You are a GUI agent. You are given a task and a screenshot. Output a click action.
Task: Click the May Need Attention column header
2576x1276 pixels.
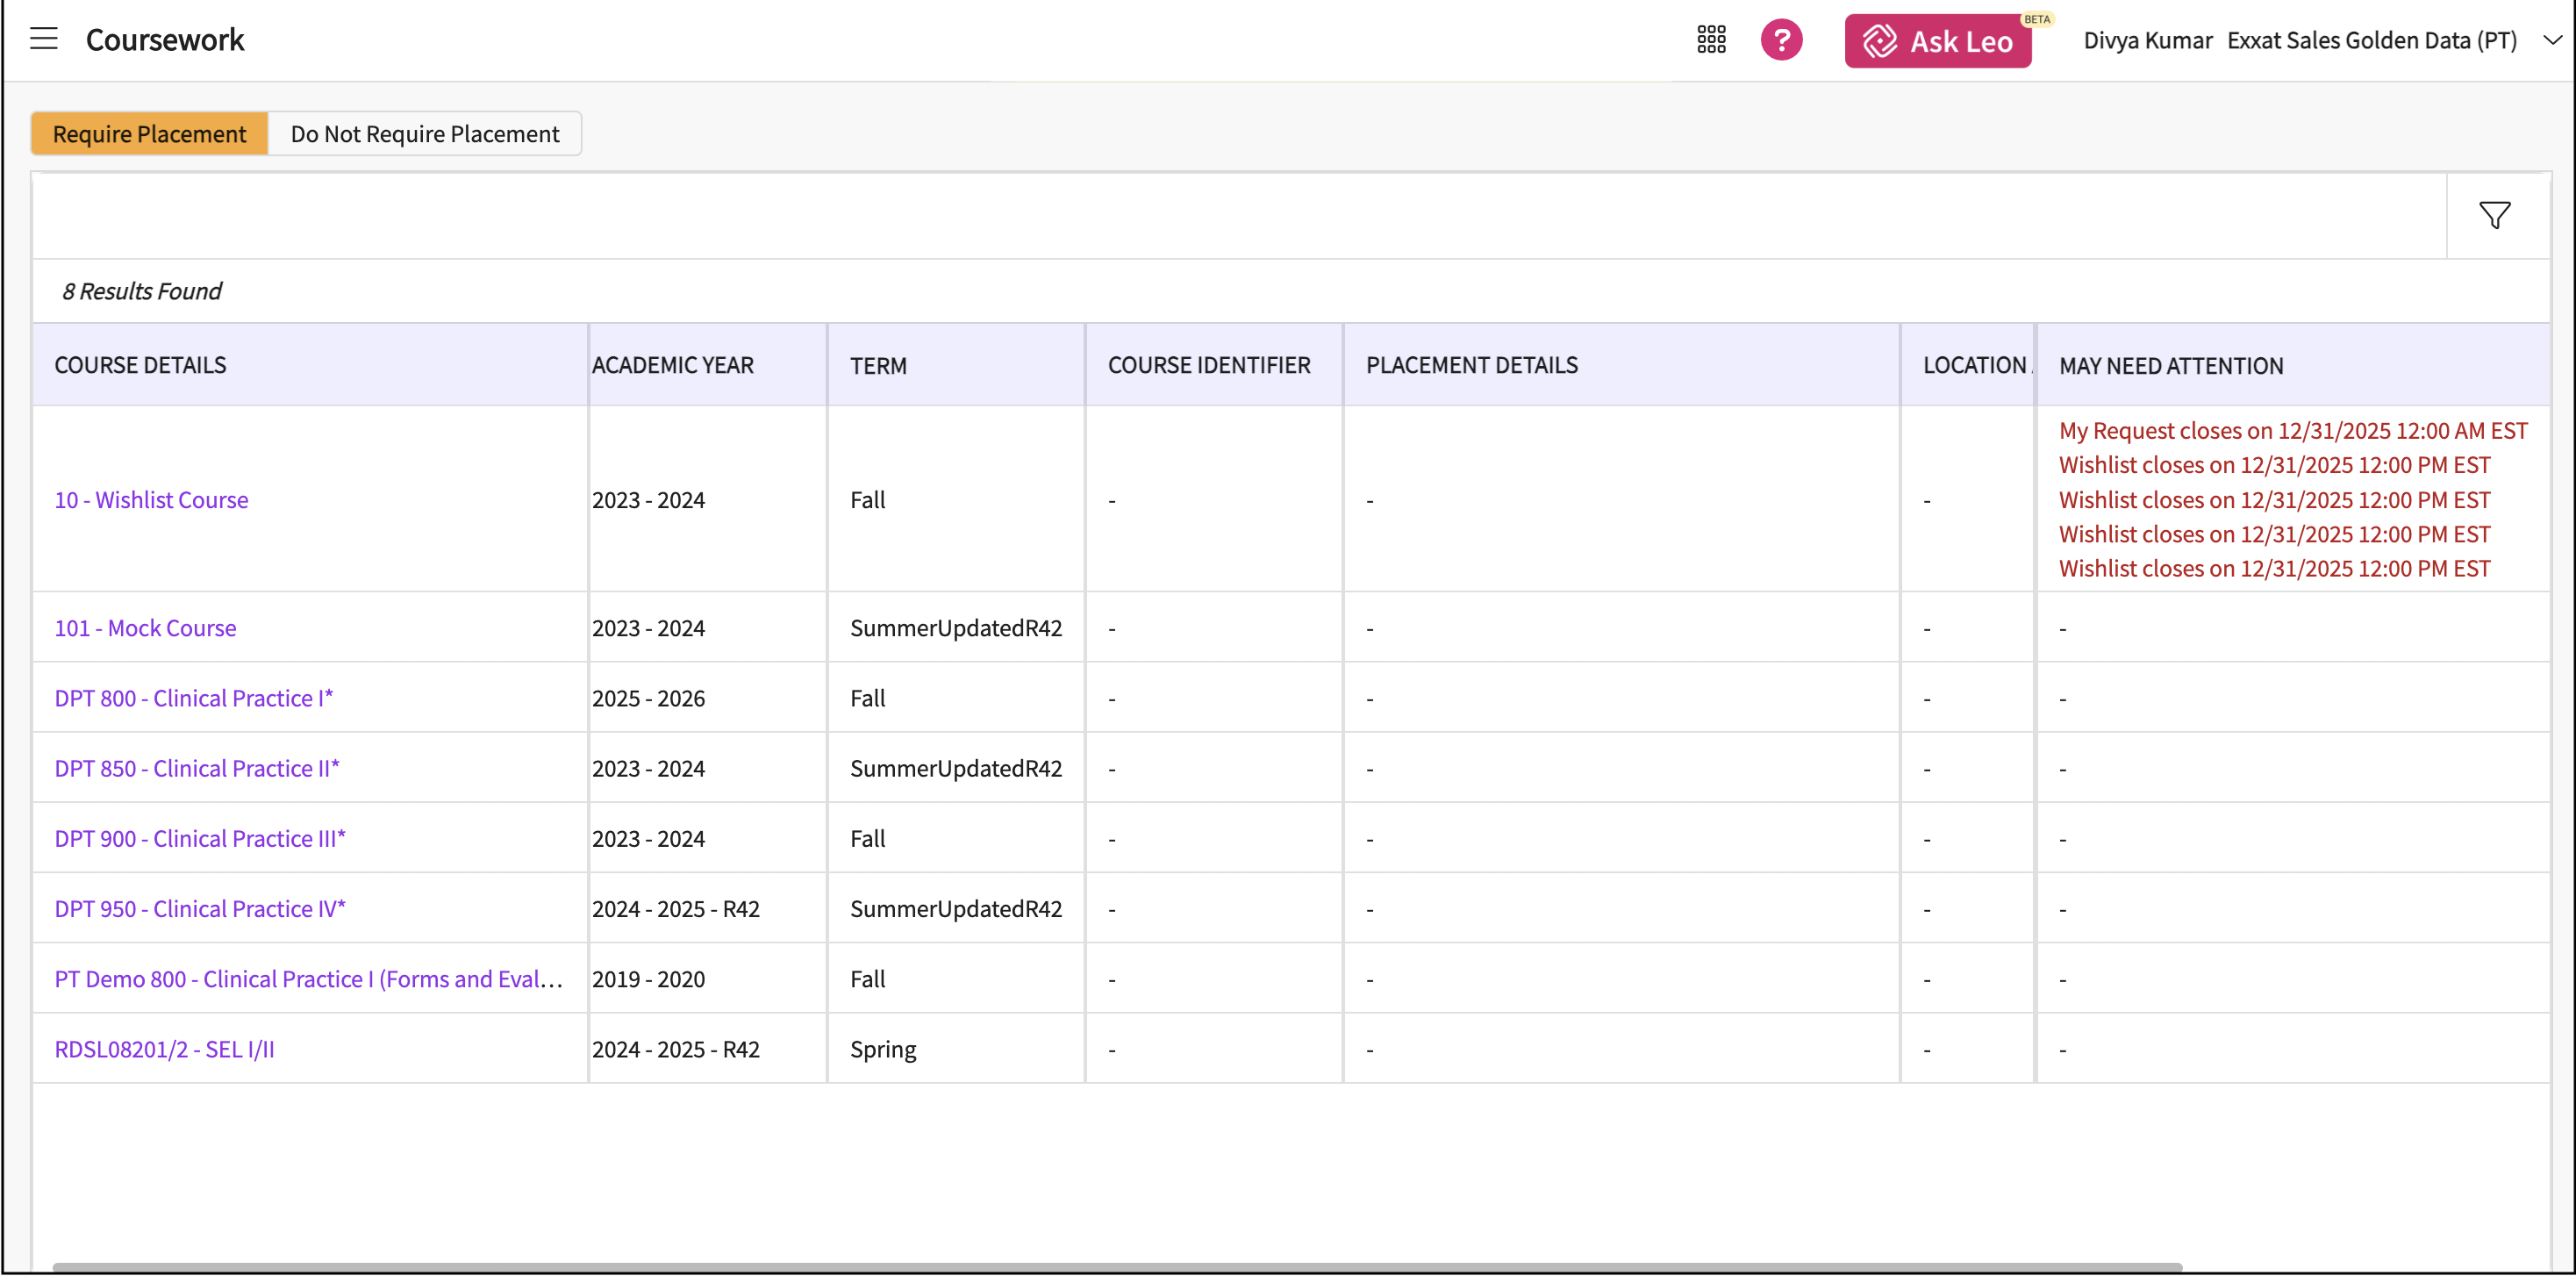[x=2170, y=366]
